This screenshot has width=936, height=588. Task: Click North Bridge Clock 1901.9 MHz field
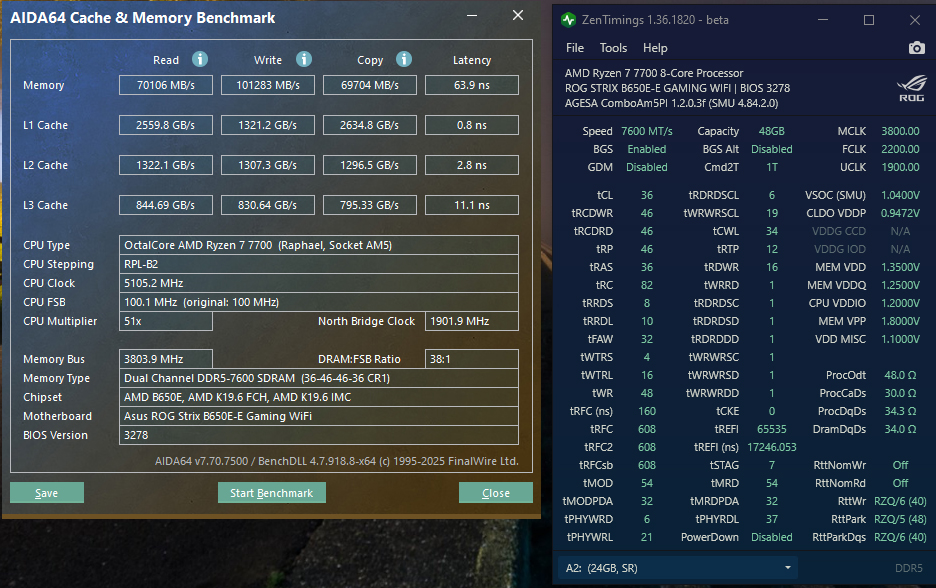coord(472,321)
